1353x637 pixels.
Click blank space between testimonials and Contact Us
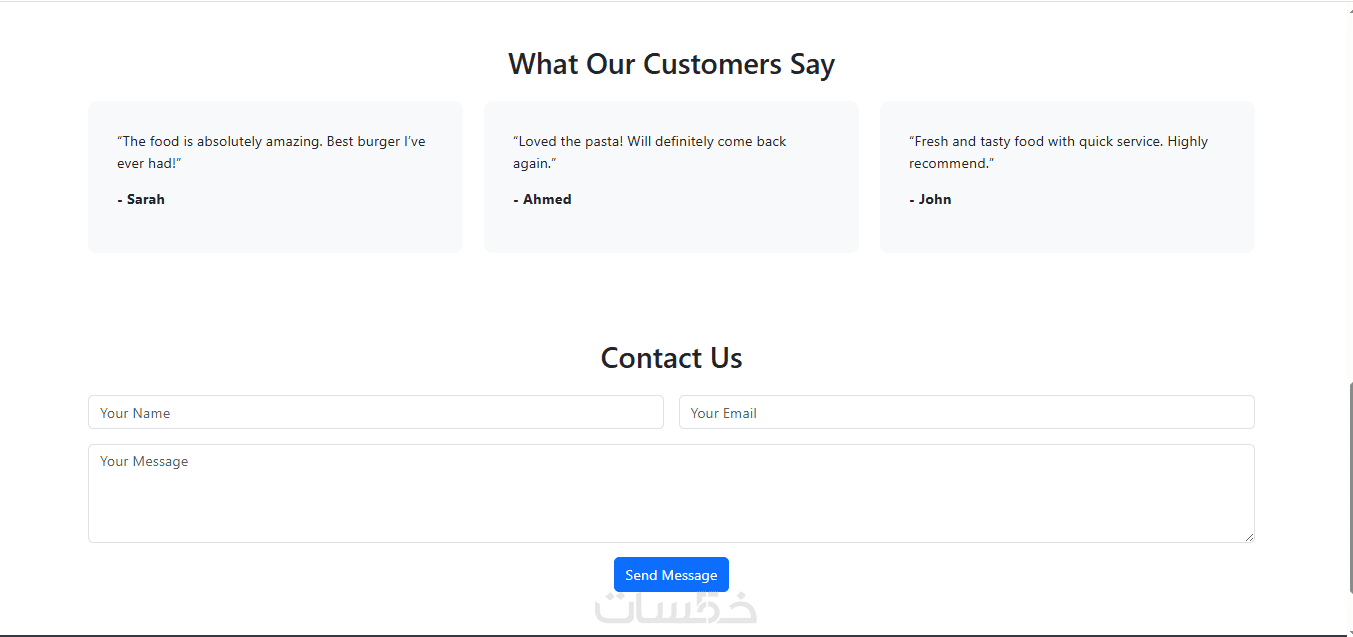tap(671, 295)
